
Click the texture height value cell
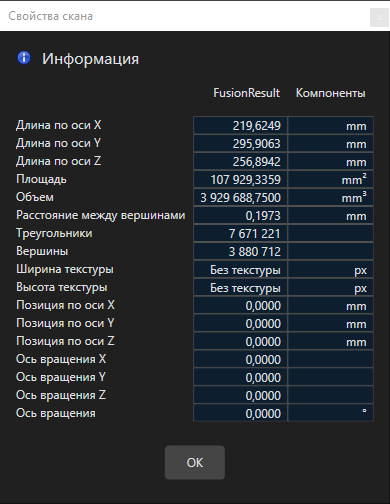click(240, 288)
